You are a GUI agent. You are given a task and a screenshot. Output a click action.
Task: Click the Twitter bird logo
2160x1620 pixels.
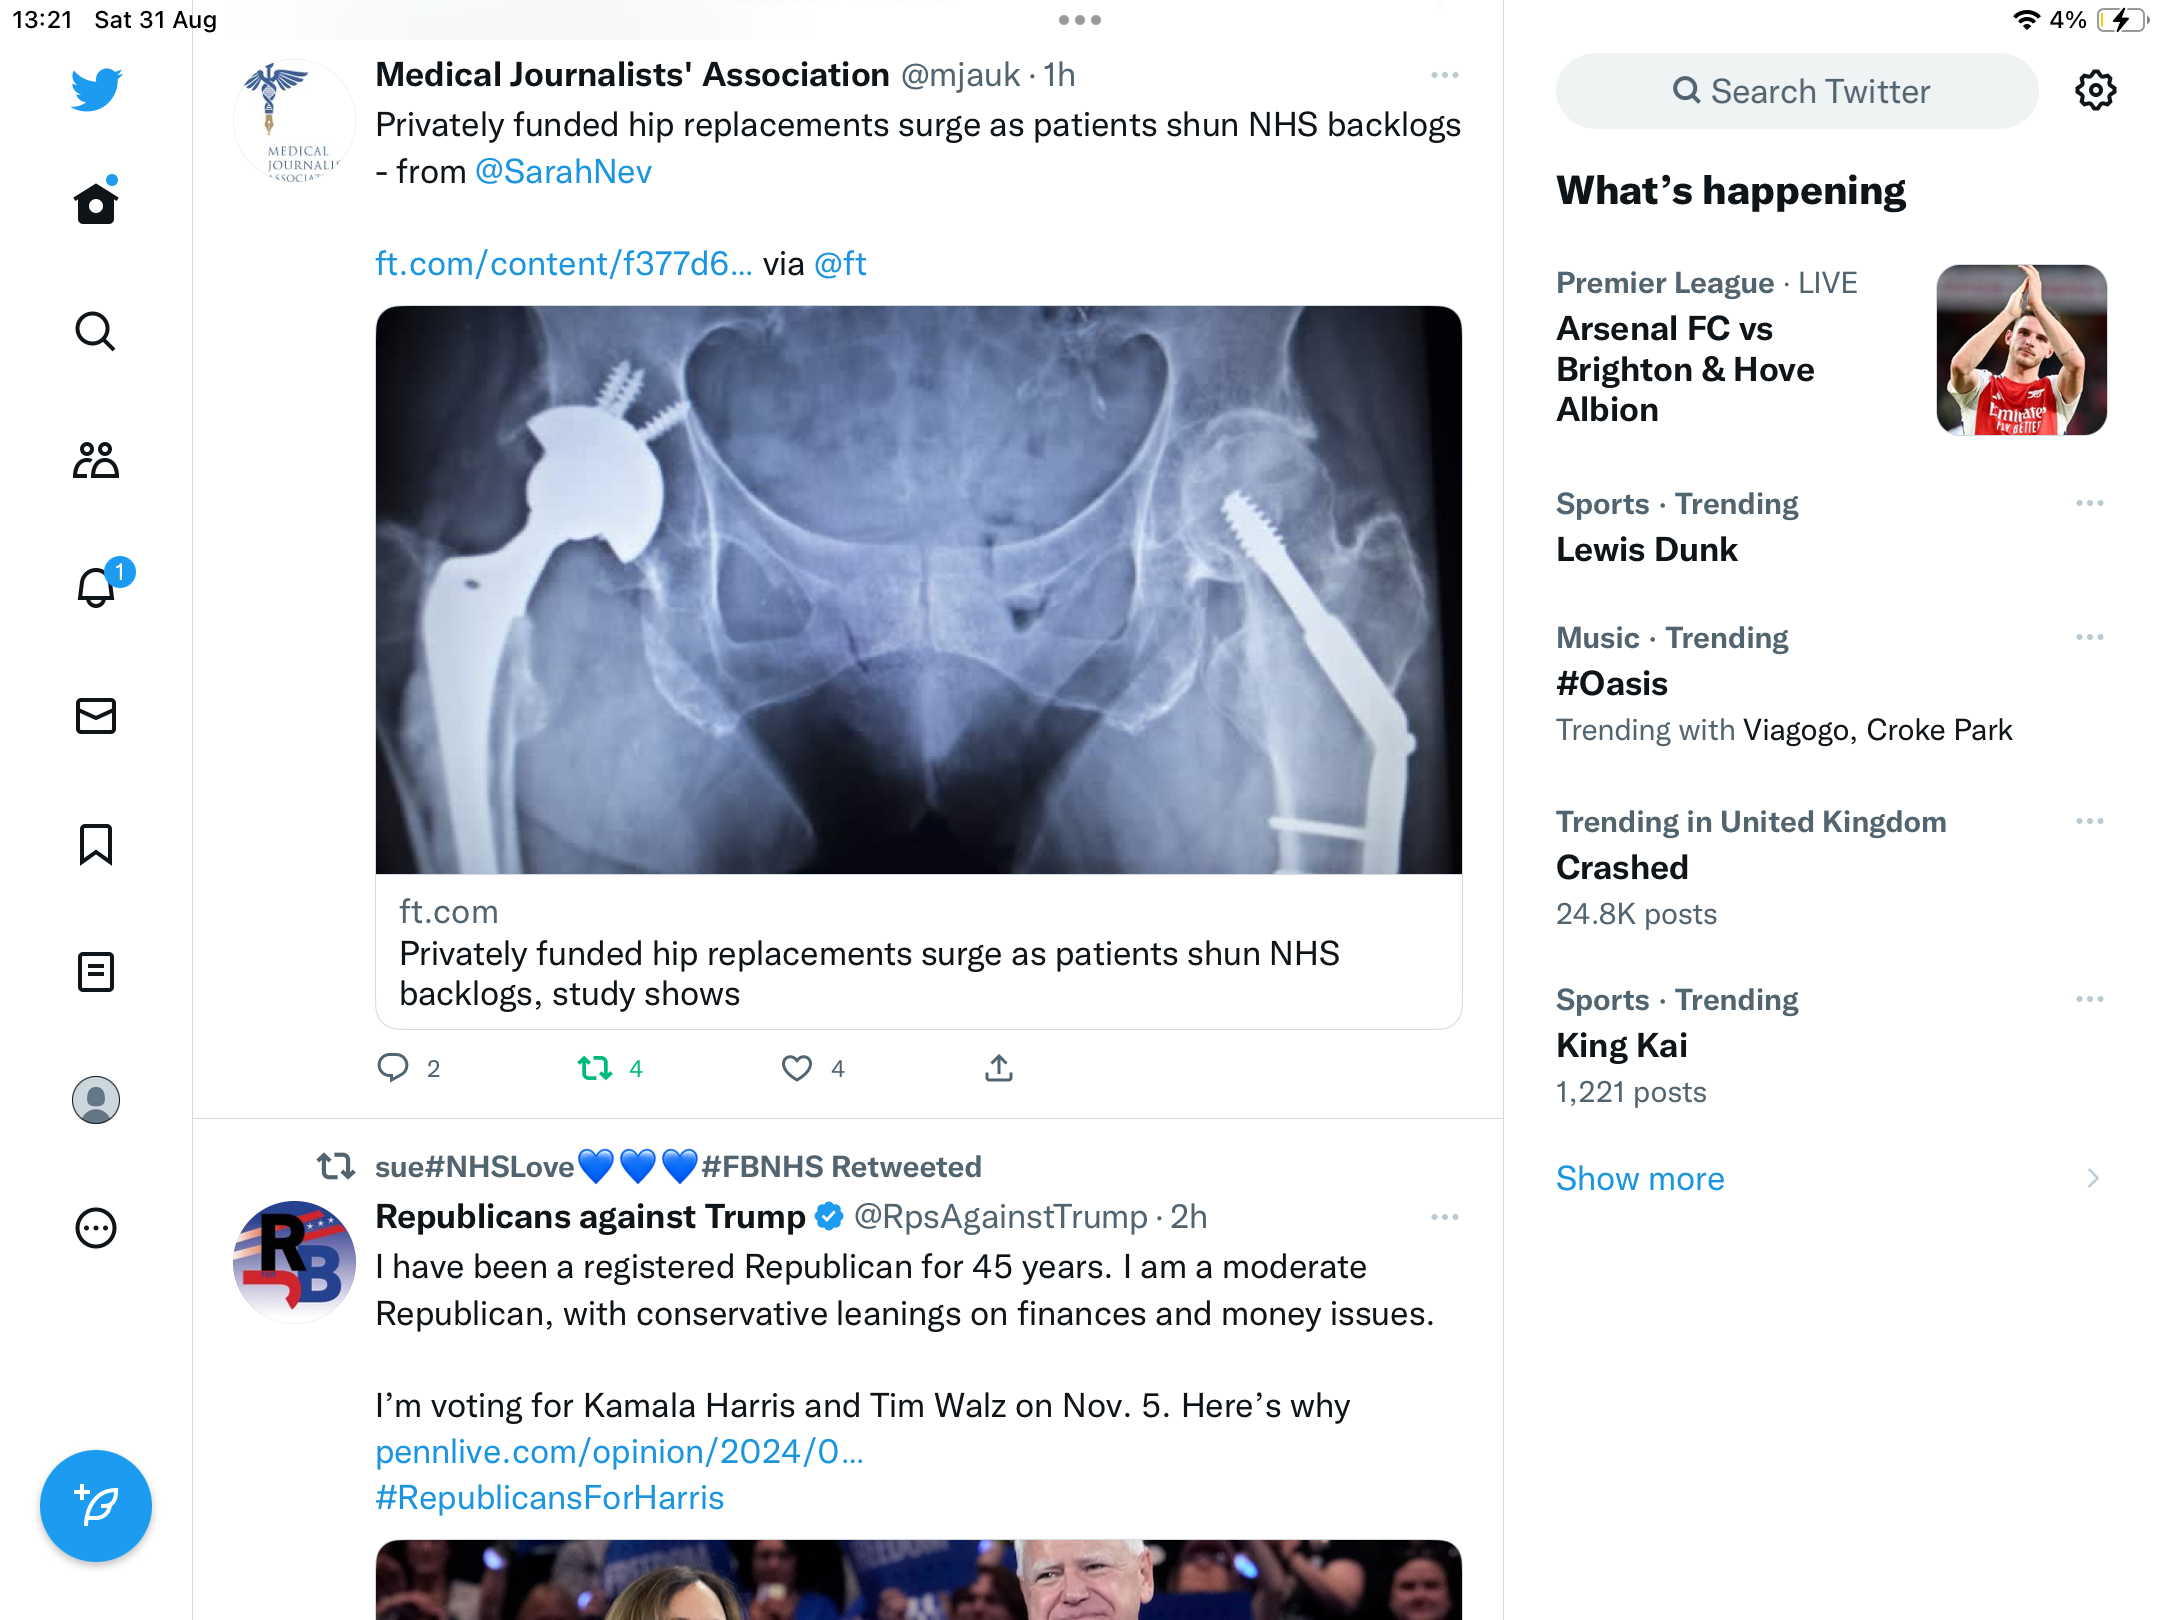tap(96, 89)
